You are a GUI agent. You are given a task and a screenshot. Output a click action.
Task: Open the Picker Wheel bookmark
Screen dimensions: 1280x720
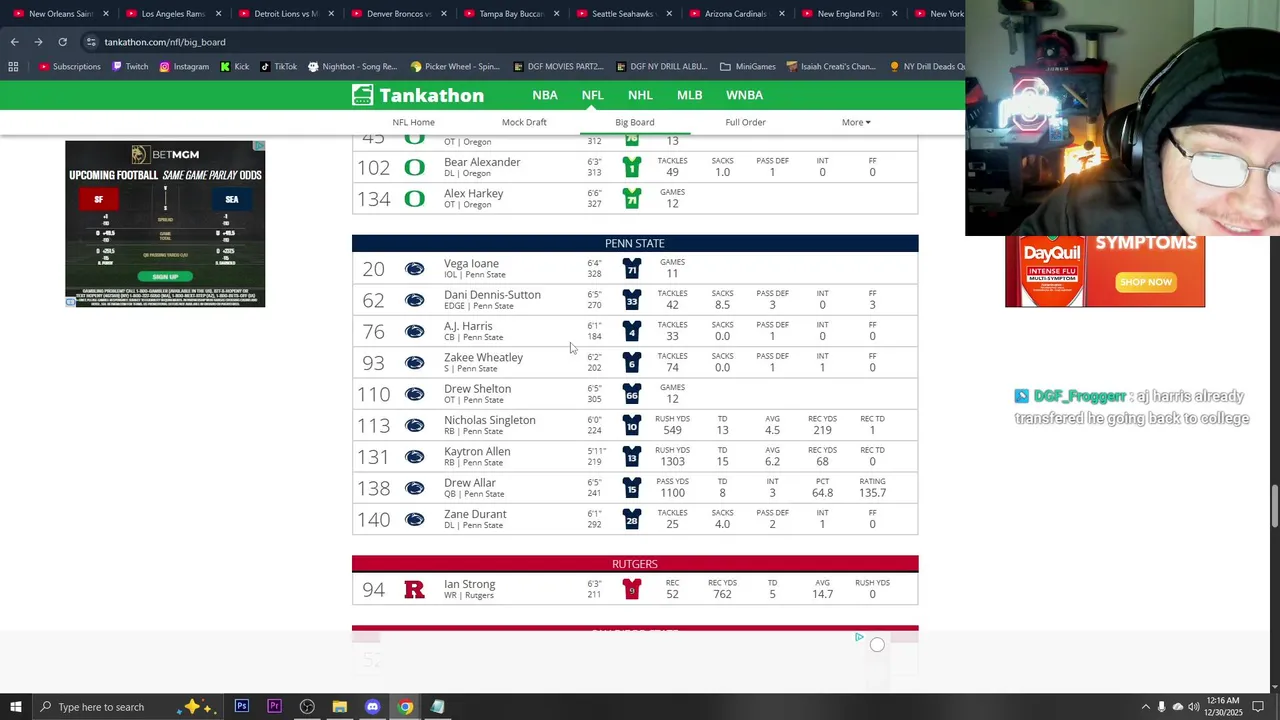(x=455, y=67)
